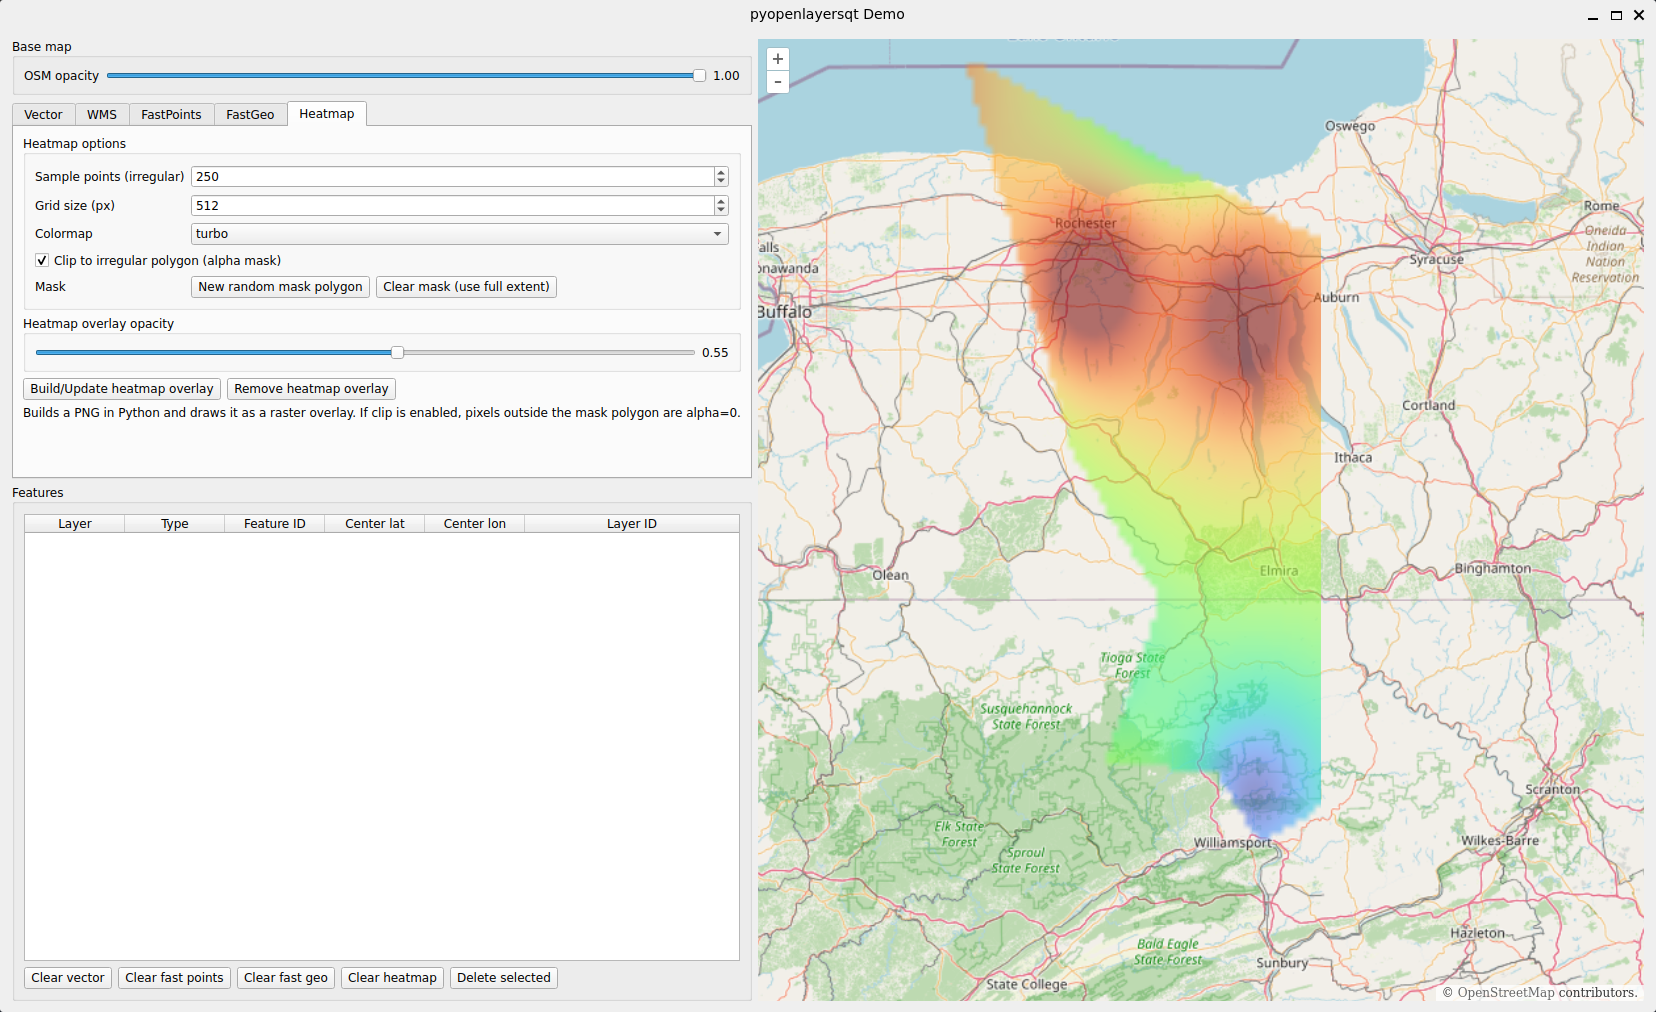Decrease Grid size using down arrow

[721, 210]
